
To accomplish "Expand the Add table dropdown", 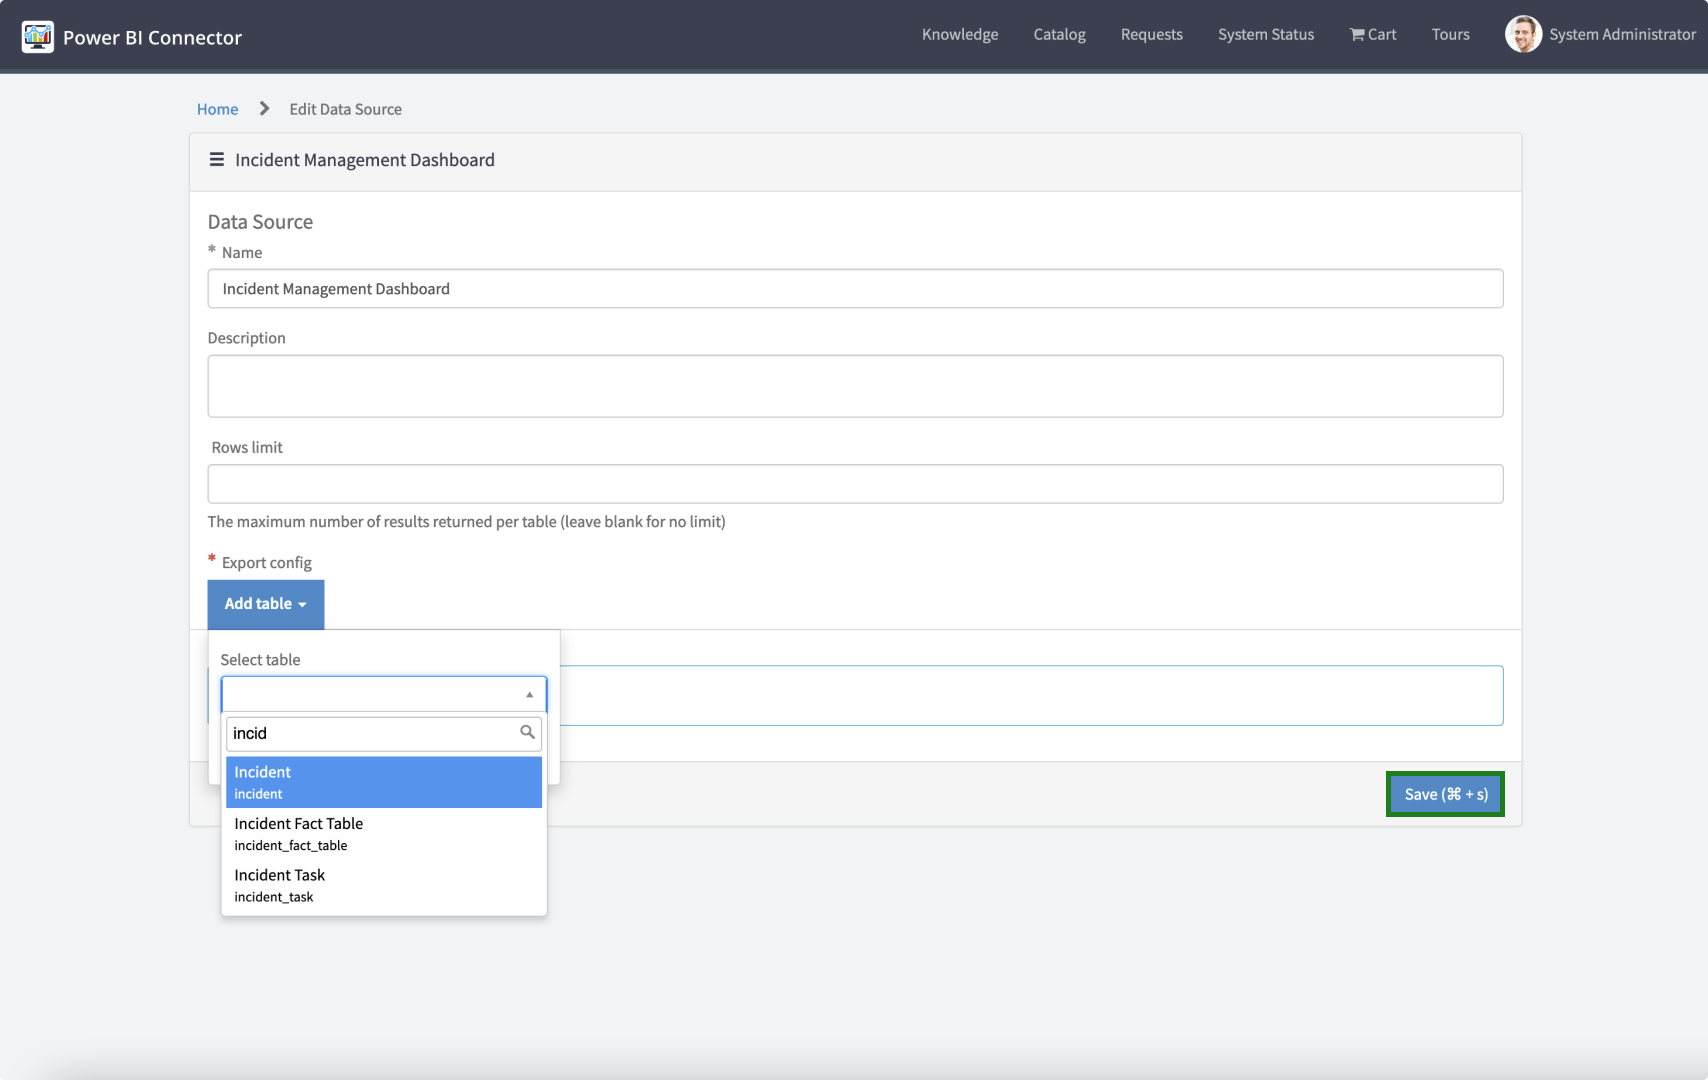I will click(265, 604).
